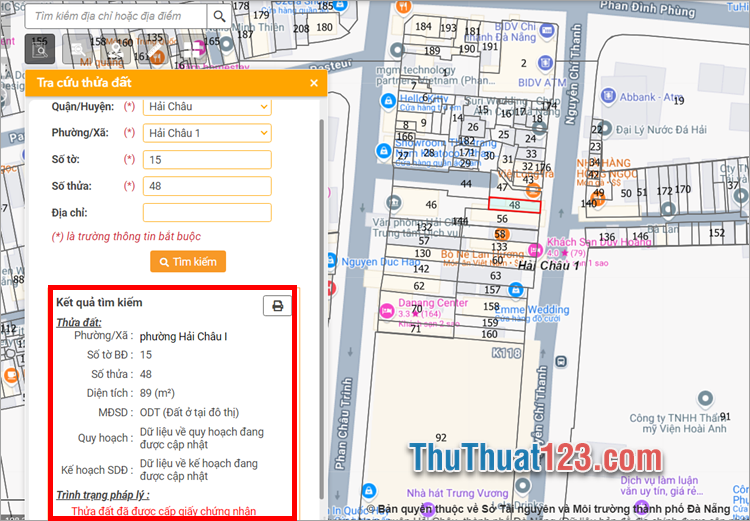Viewport: 750px width, 521px height.
Task: Click the K118 alley label
Action: point(506,353)
